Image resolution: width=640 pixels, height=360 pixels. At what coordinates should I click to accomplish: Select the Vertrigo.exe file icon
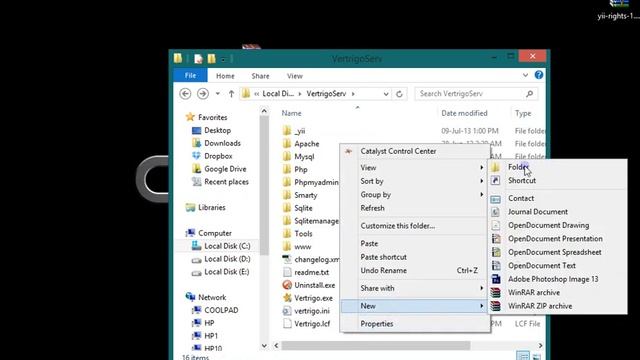click(x=287, y=298)
